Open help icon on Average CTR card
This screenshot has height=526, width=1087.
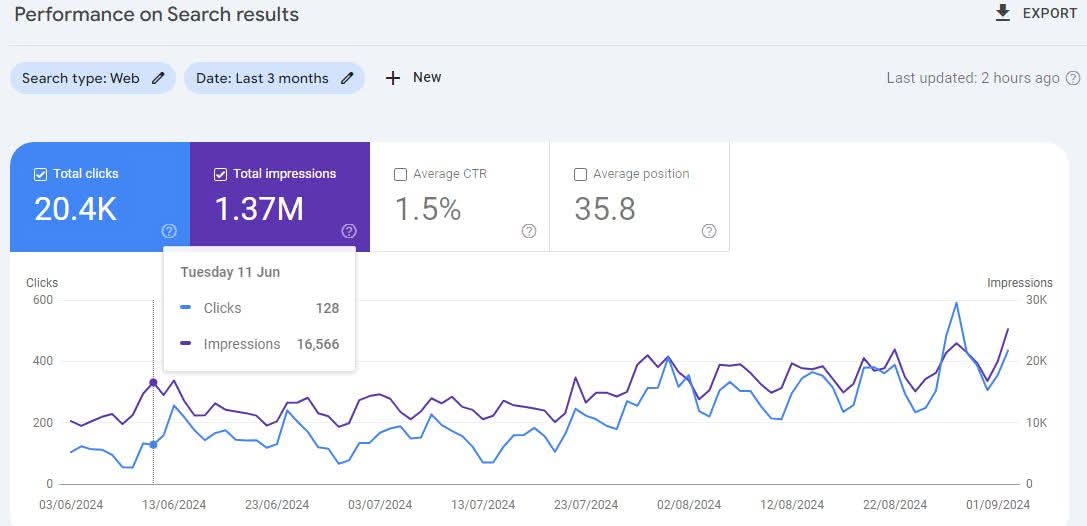click(x=529, y=231)
